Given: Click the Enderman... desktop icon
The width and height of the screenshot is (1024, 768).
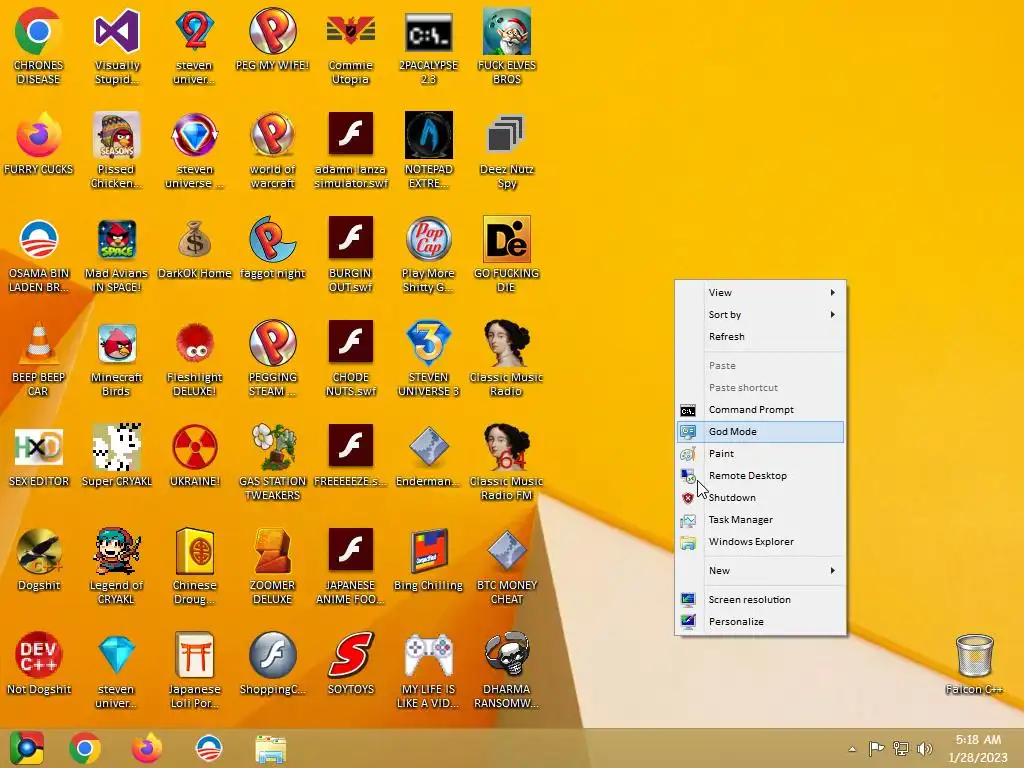Looking at the screenshot, I should coord(428,456).
